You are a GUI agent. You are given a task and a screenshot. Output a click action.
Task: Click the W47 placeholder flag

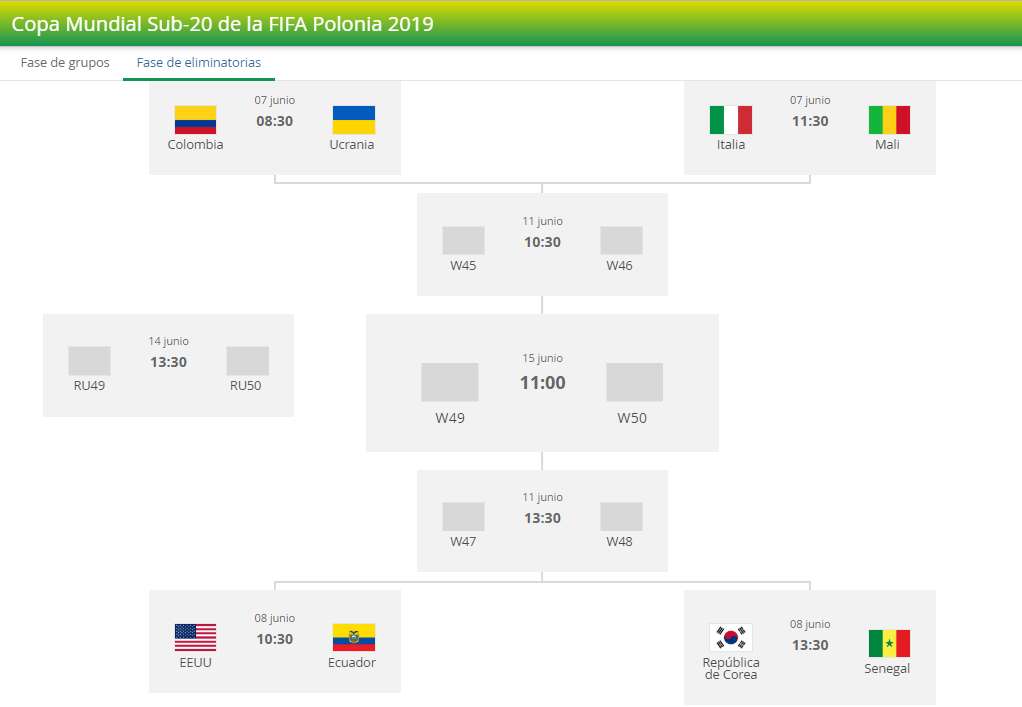[x=463, y=517]
